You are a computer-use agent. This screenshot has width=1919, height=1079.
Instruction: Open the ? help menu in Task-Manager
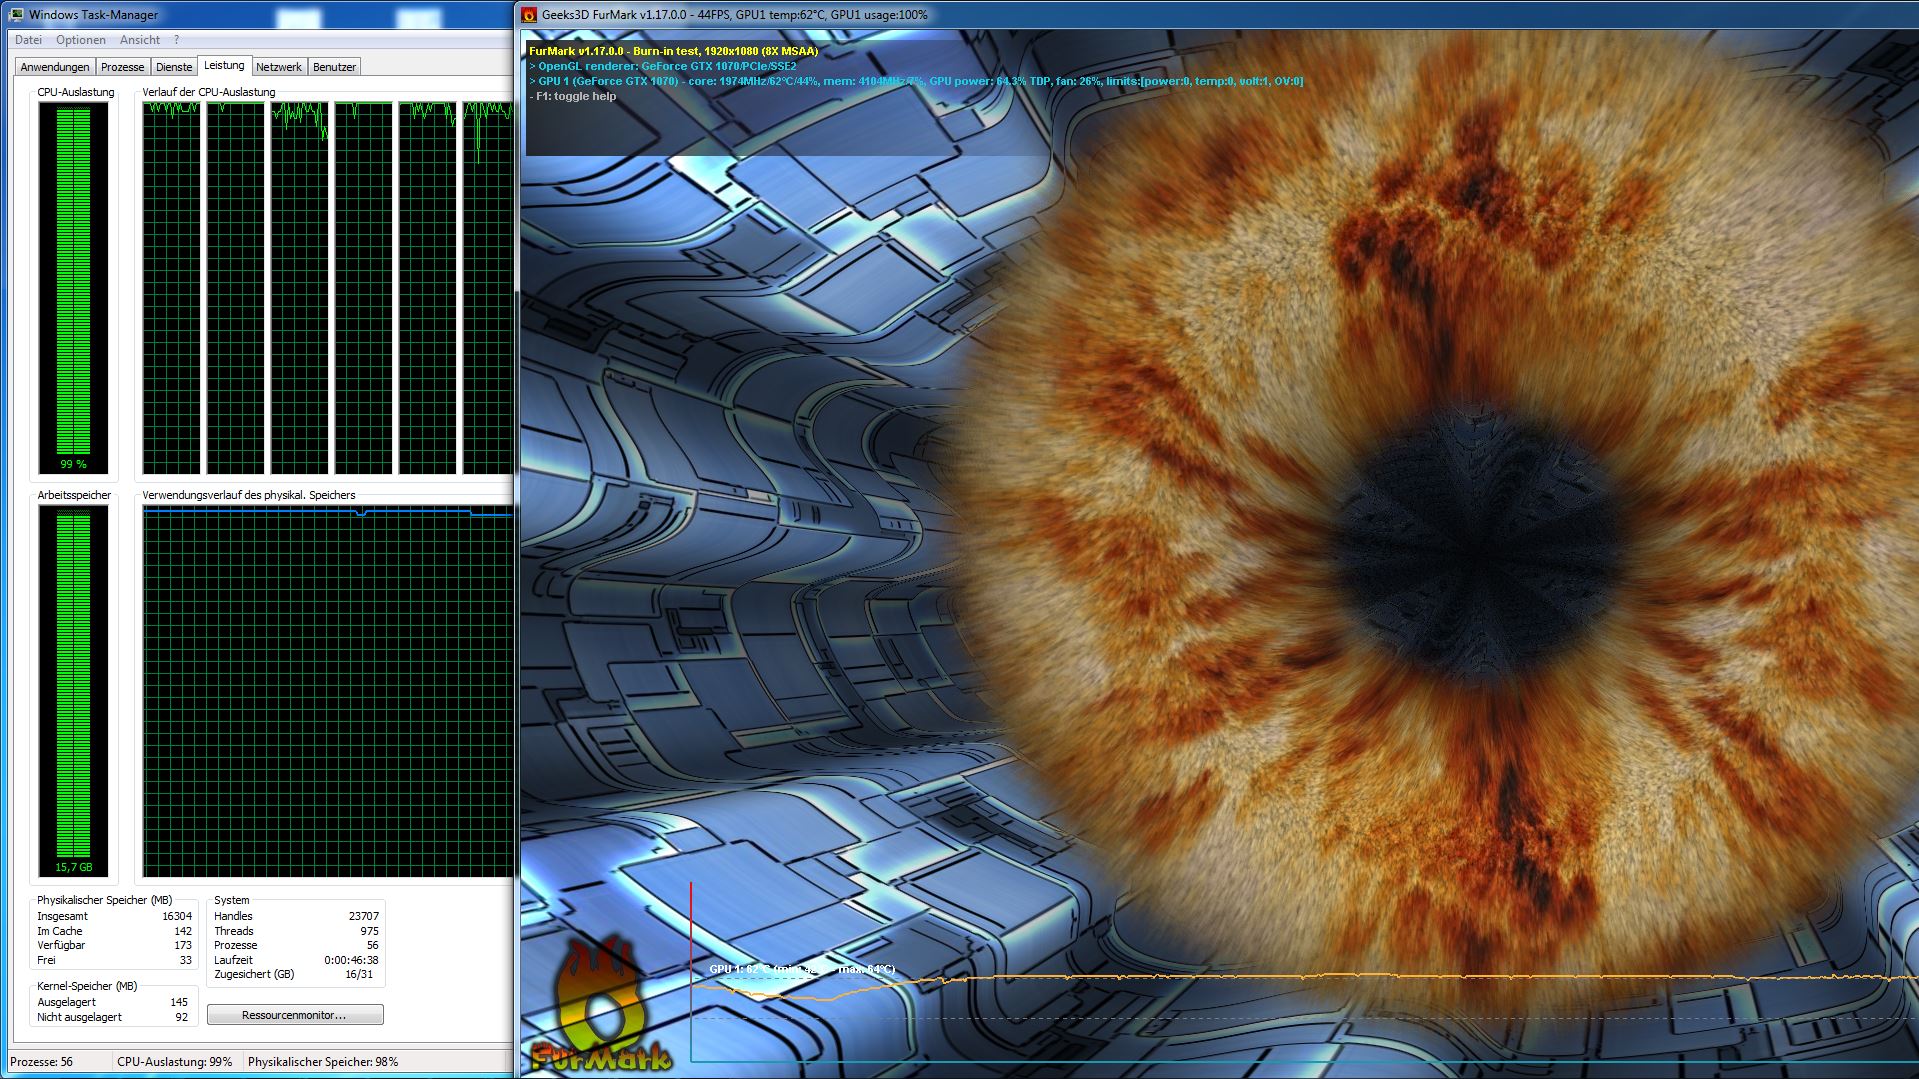(177, 40)
